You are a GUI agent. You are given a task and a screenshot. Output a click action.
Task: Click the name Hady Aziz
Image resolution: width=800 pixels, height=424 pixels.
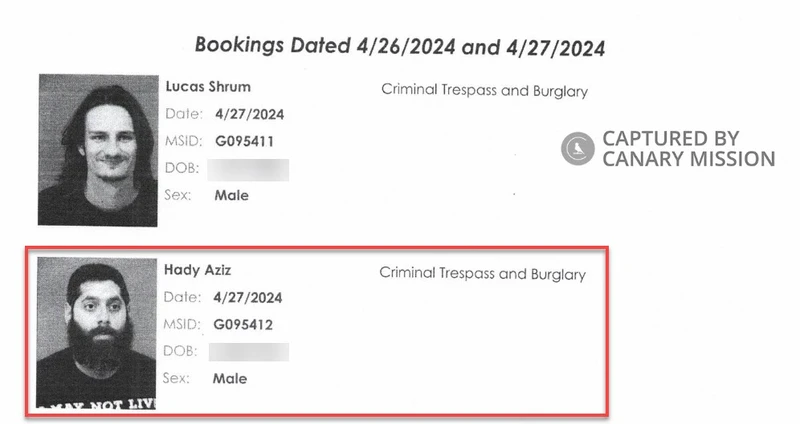pyautogui.click(x=197, y=270)
